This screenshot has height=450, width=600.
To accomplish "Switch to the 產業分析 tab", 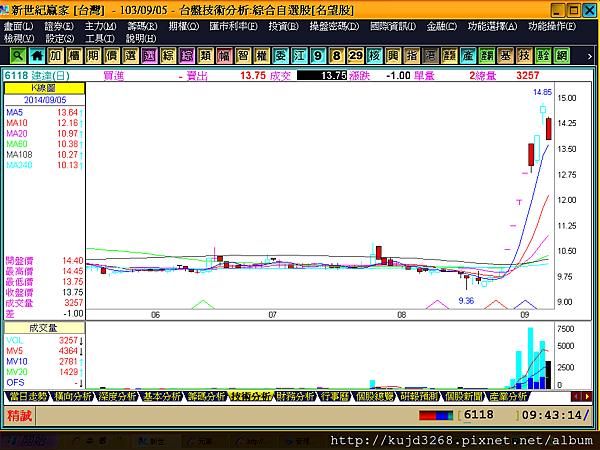I will pos(508,396).
